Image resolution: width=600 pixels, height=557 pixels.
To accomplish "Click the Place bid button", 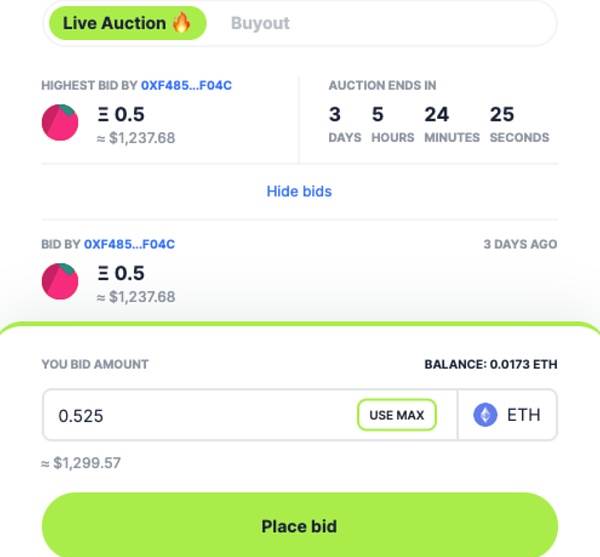I will pyautogui.click(x=300, y=526).
